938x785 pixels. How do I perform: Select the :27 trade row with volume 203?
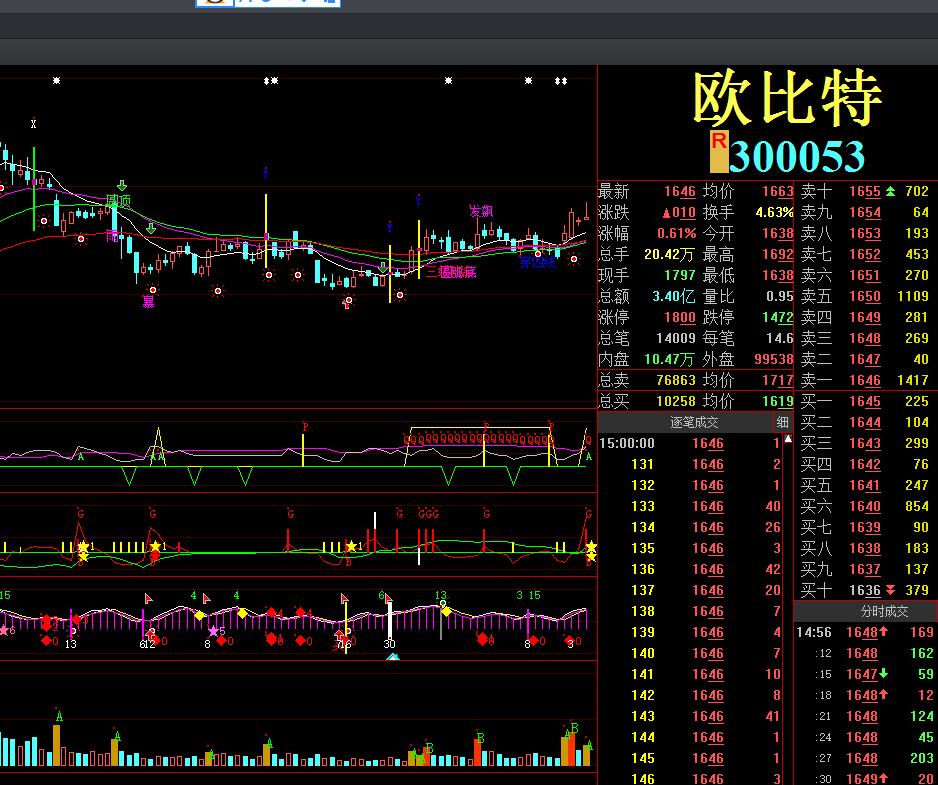pyautogui.click(x=866, y=758)
